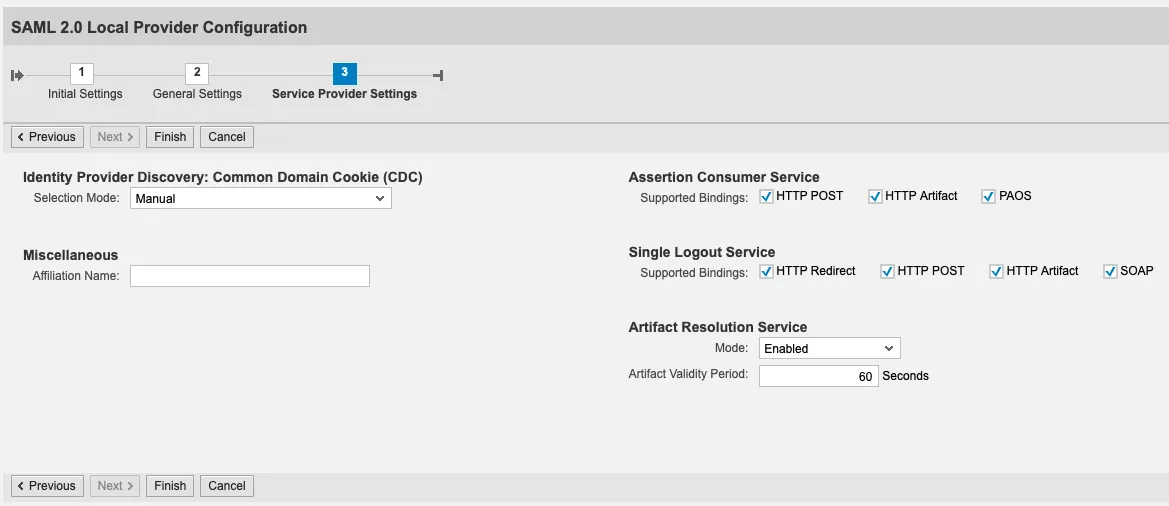Expand the Artifact Resolution Mode dropdown
The width and height of the screenshot is (1169, 506).
tap(829, 349)
